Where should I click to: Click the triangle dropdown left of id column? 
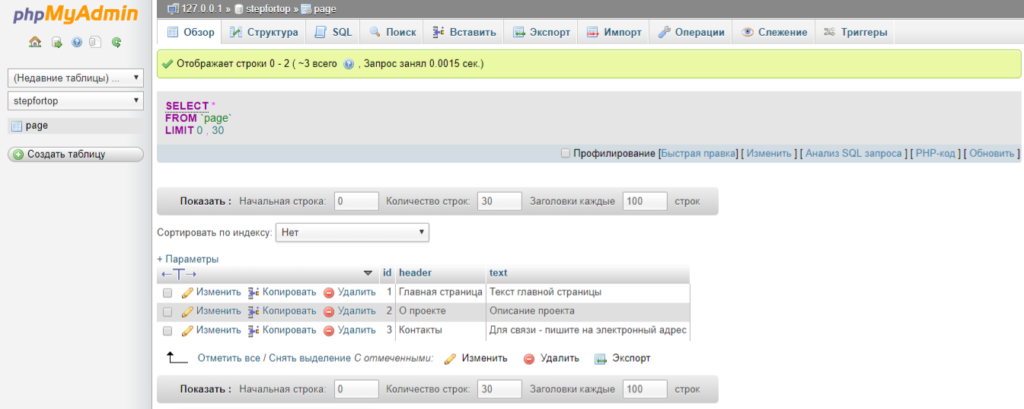click(368, 273)
